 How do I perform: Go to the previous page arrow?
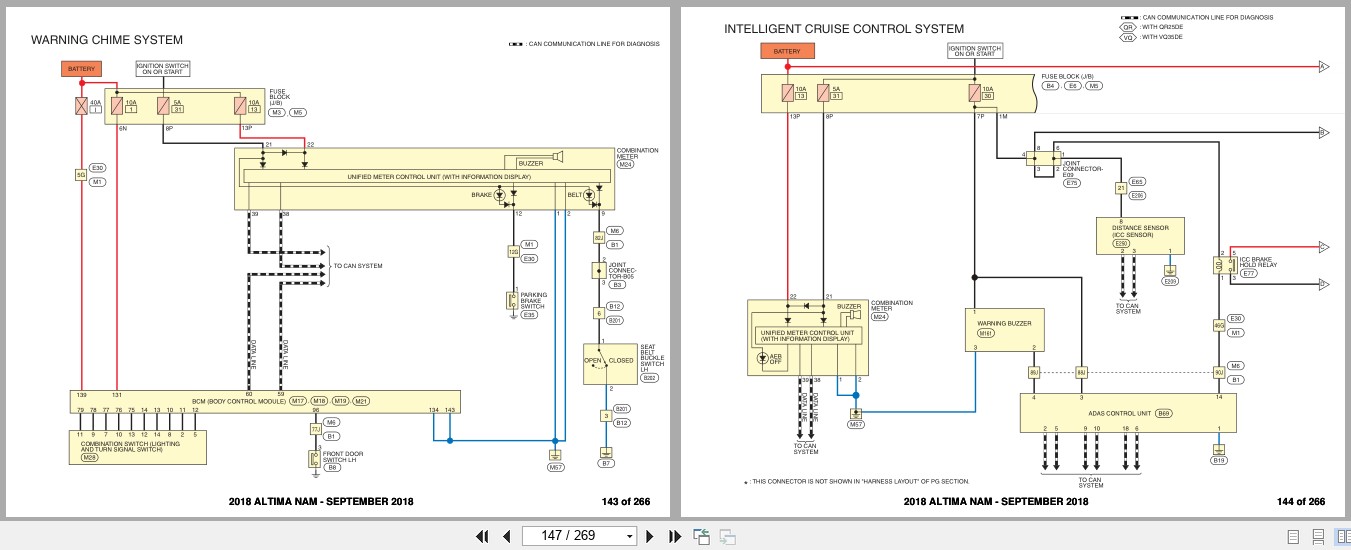pyautogui.click(x=507, y=536)
